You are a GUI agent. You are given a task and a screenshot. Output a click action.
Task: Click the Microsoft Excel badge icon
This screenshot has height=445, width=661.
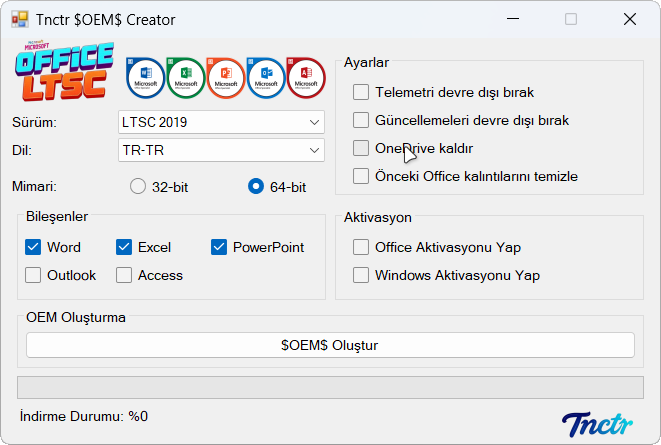pyautogui.click(x=185, y=78)
